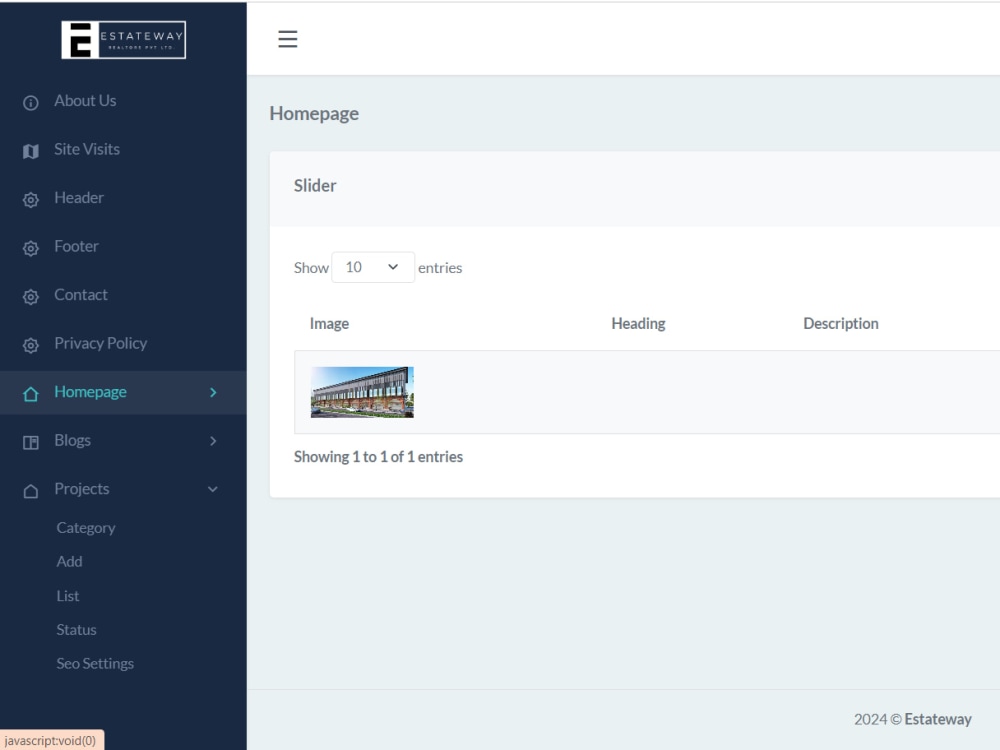This screenshot has height=750, width=1000.
Task: Click the info icon beside About Us
Action: pos(31,103)
